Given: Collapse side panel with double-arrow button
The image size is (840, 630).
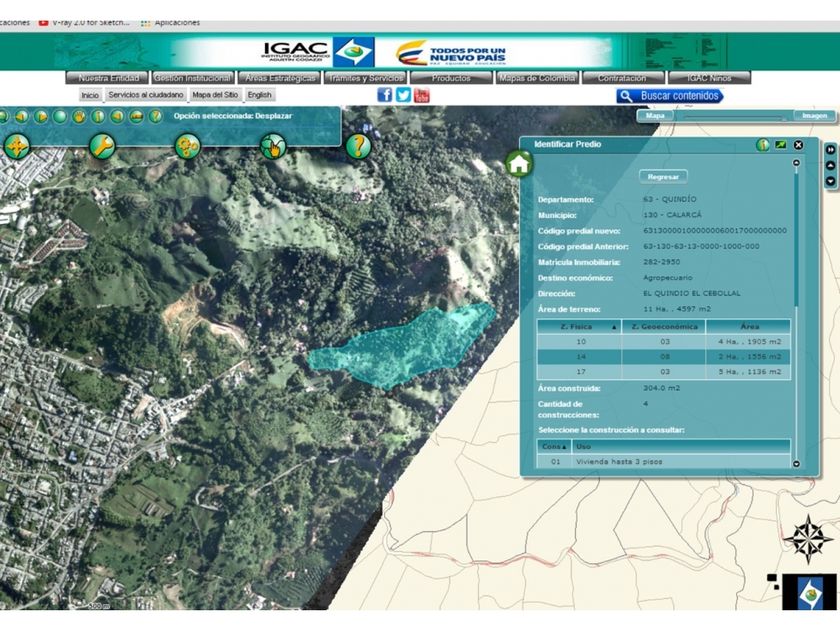Looking at the screenshot, I should coord(829,150).
